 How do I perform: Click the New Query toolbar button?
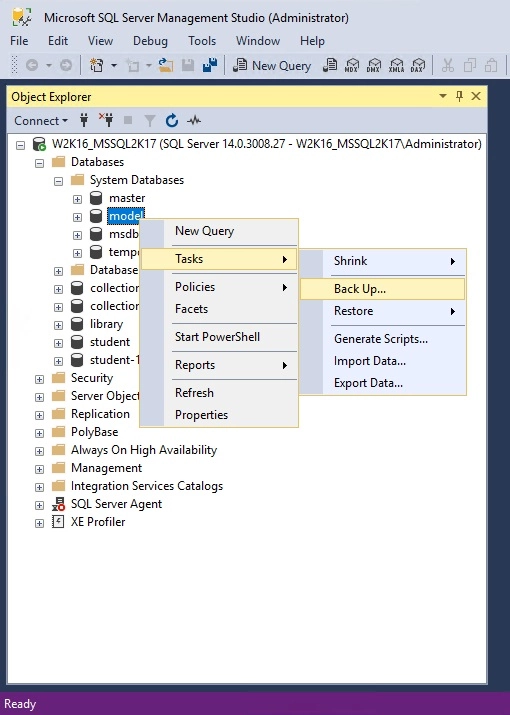272,66
